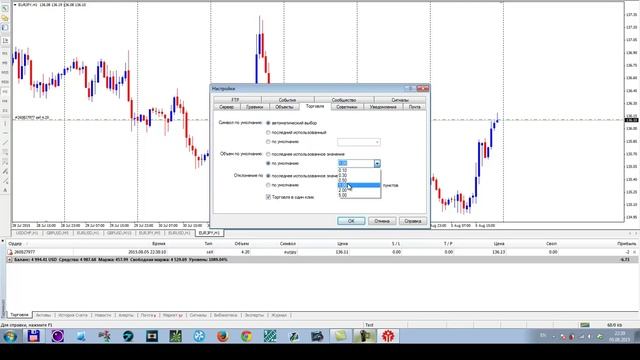Sort orders by the Прибыль column header
640x360 pixels.
click(x=626, y=244)
